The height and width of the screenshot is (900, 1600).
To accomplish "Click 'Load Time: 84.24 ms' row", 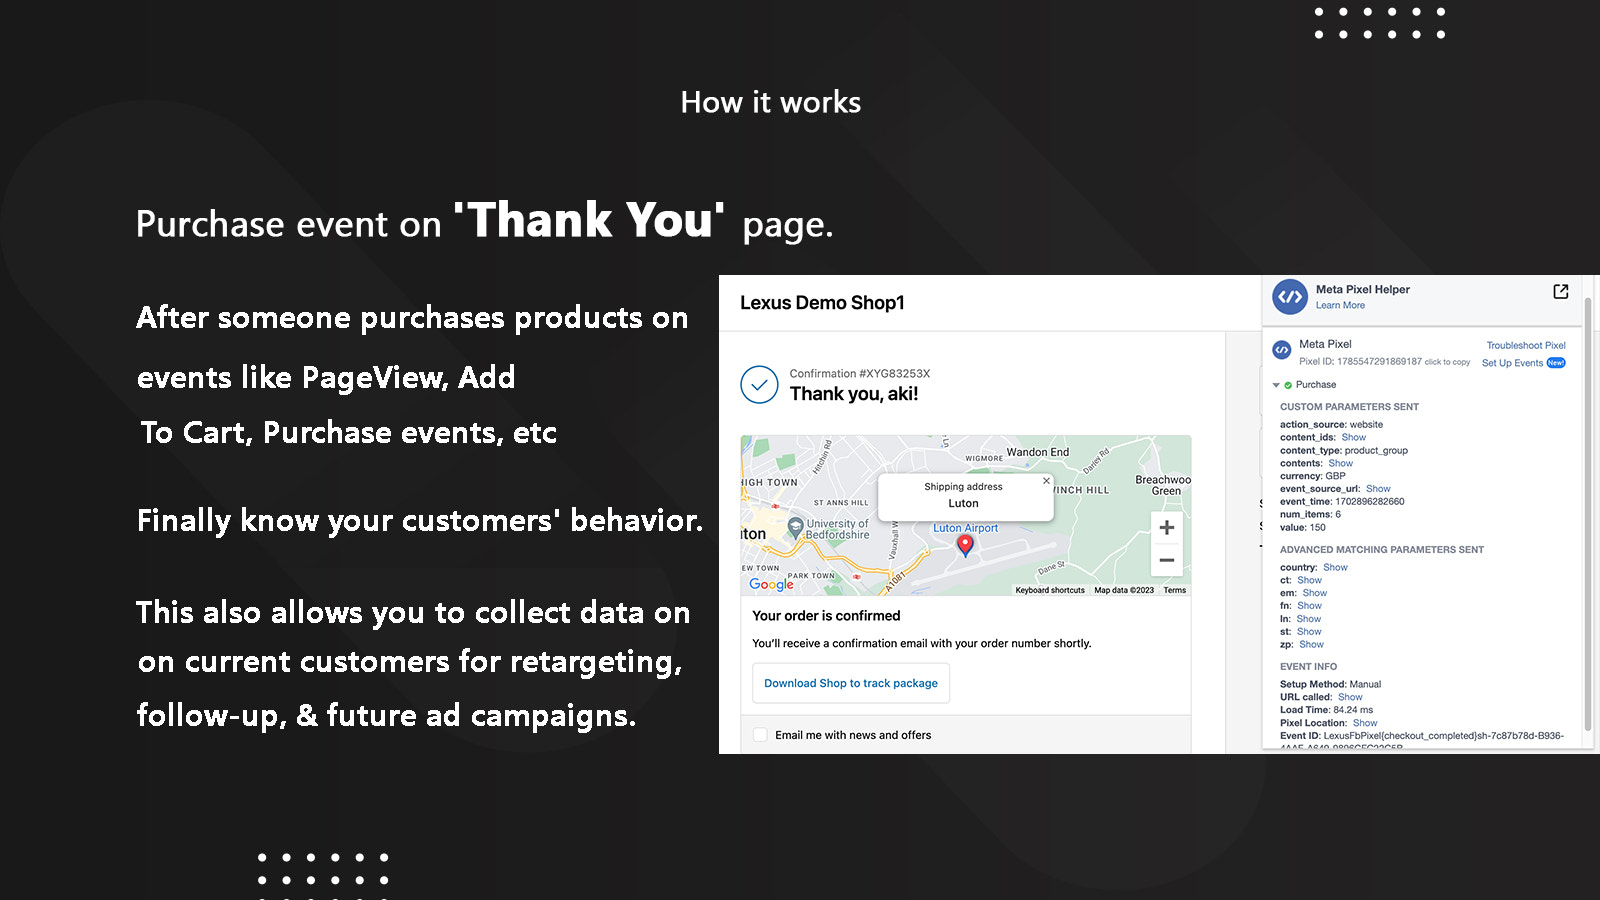I will tap(1326, 710).
